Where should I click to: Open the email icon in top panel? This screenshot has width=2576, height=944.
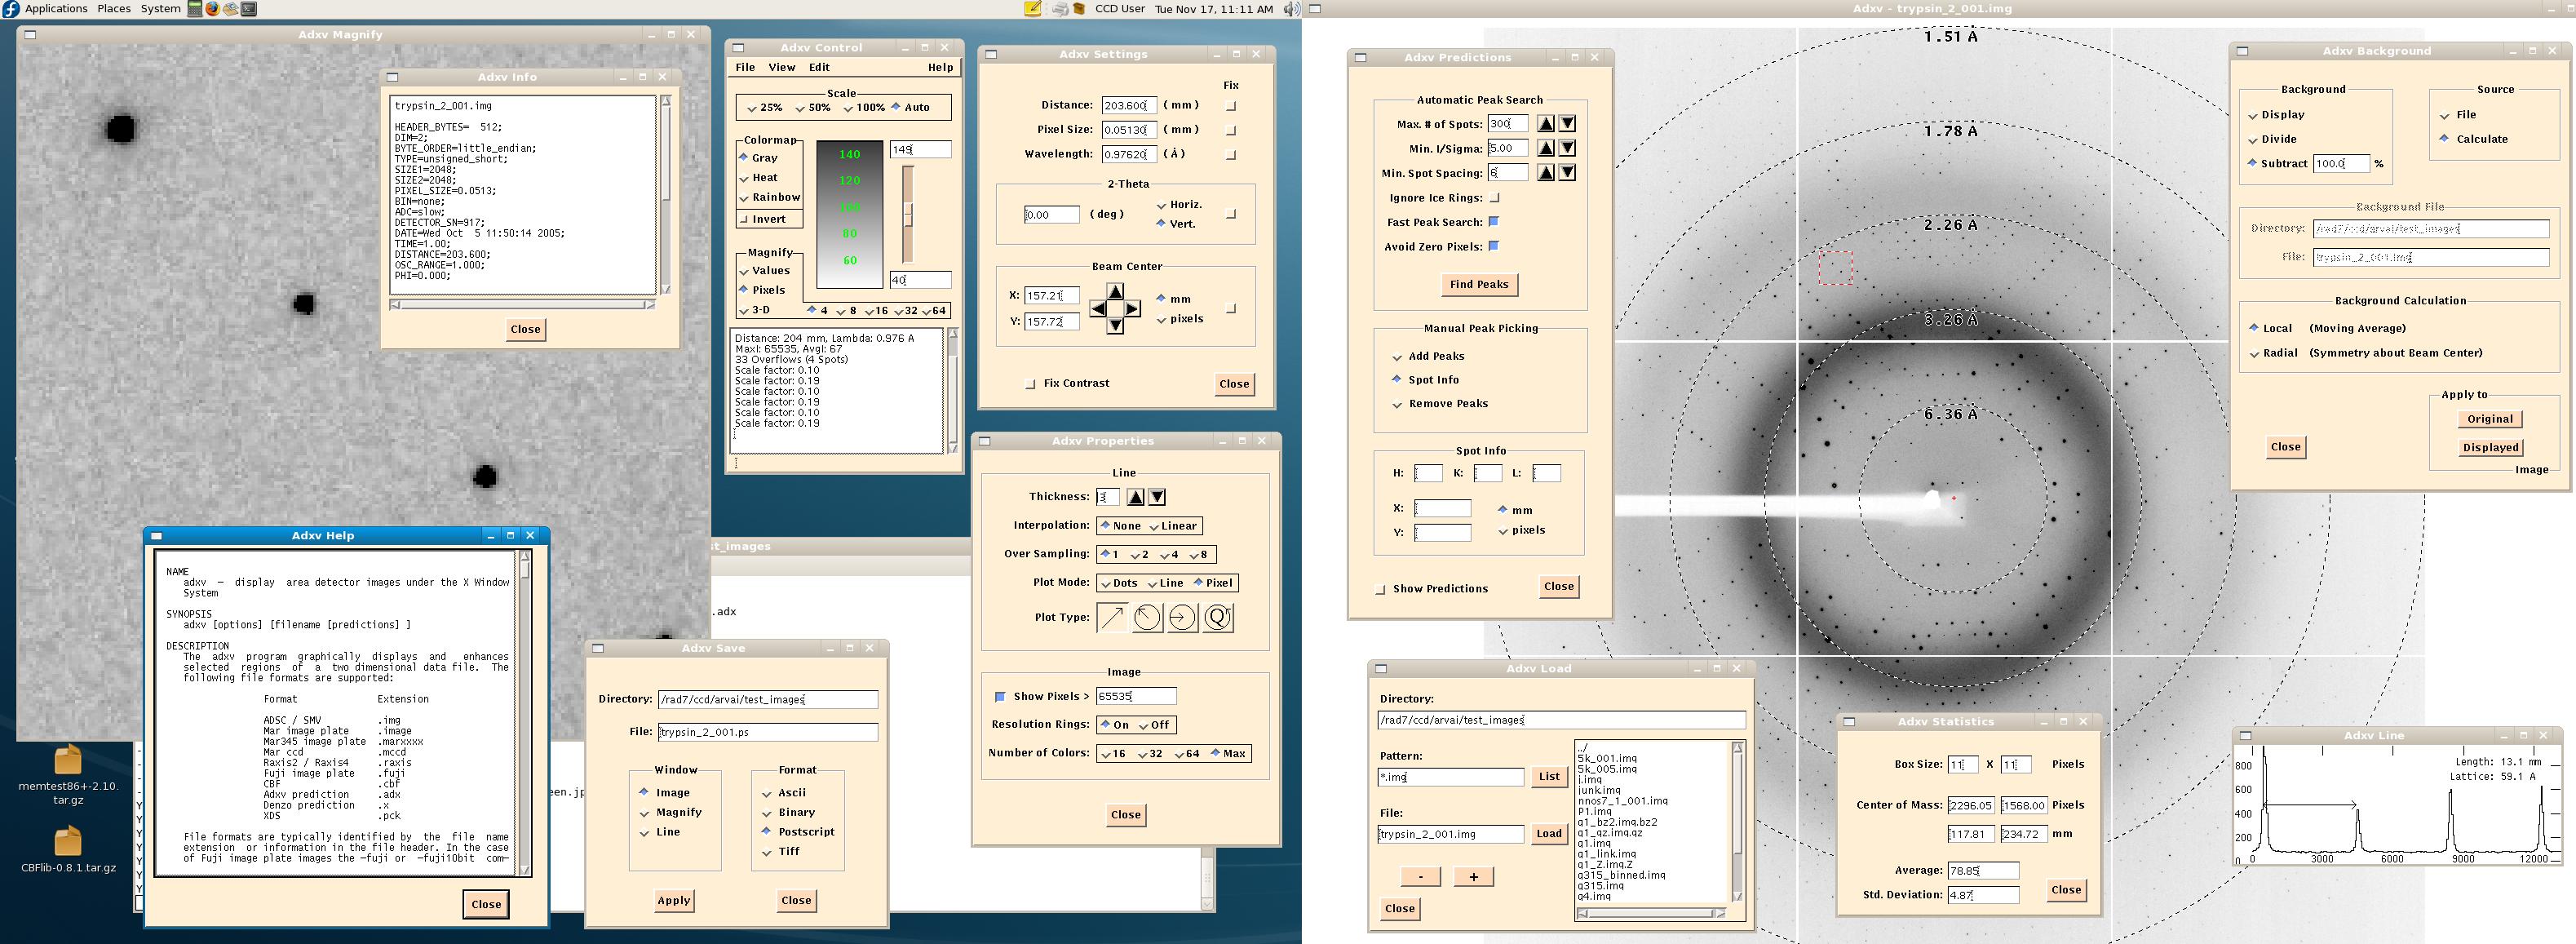click(x=230, y=9)
